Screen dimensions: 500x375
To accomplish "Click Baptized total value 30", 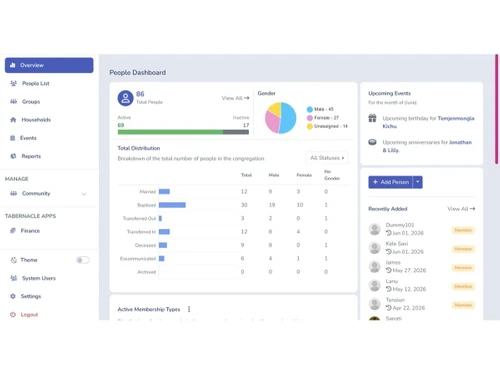I will point(244,205).
